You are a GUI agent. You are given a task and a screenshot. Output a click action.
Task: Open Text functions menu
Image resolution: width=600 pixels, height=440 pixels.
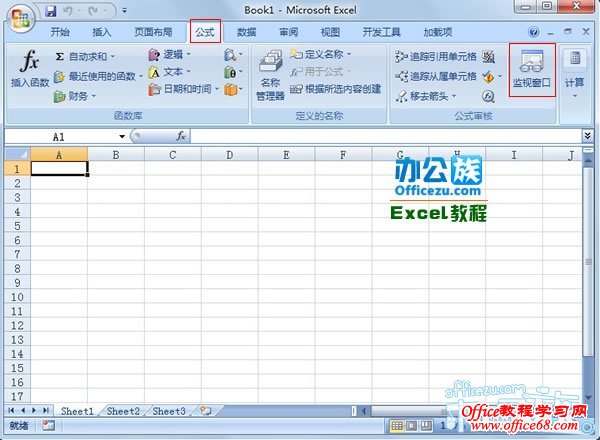(x=169, y=72)
